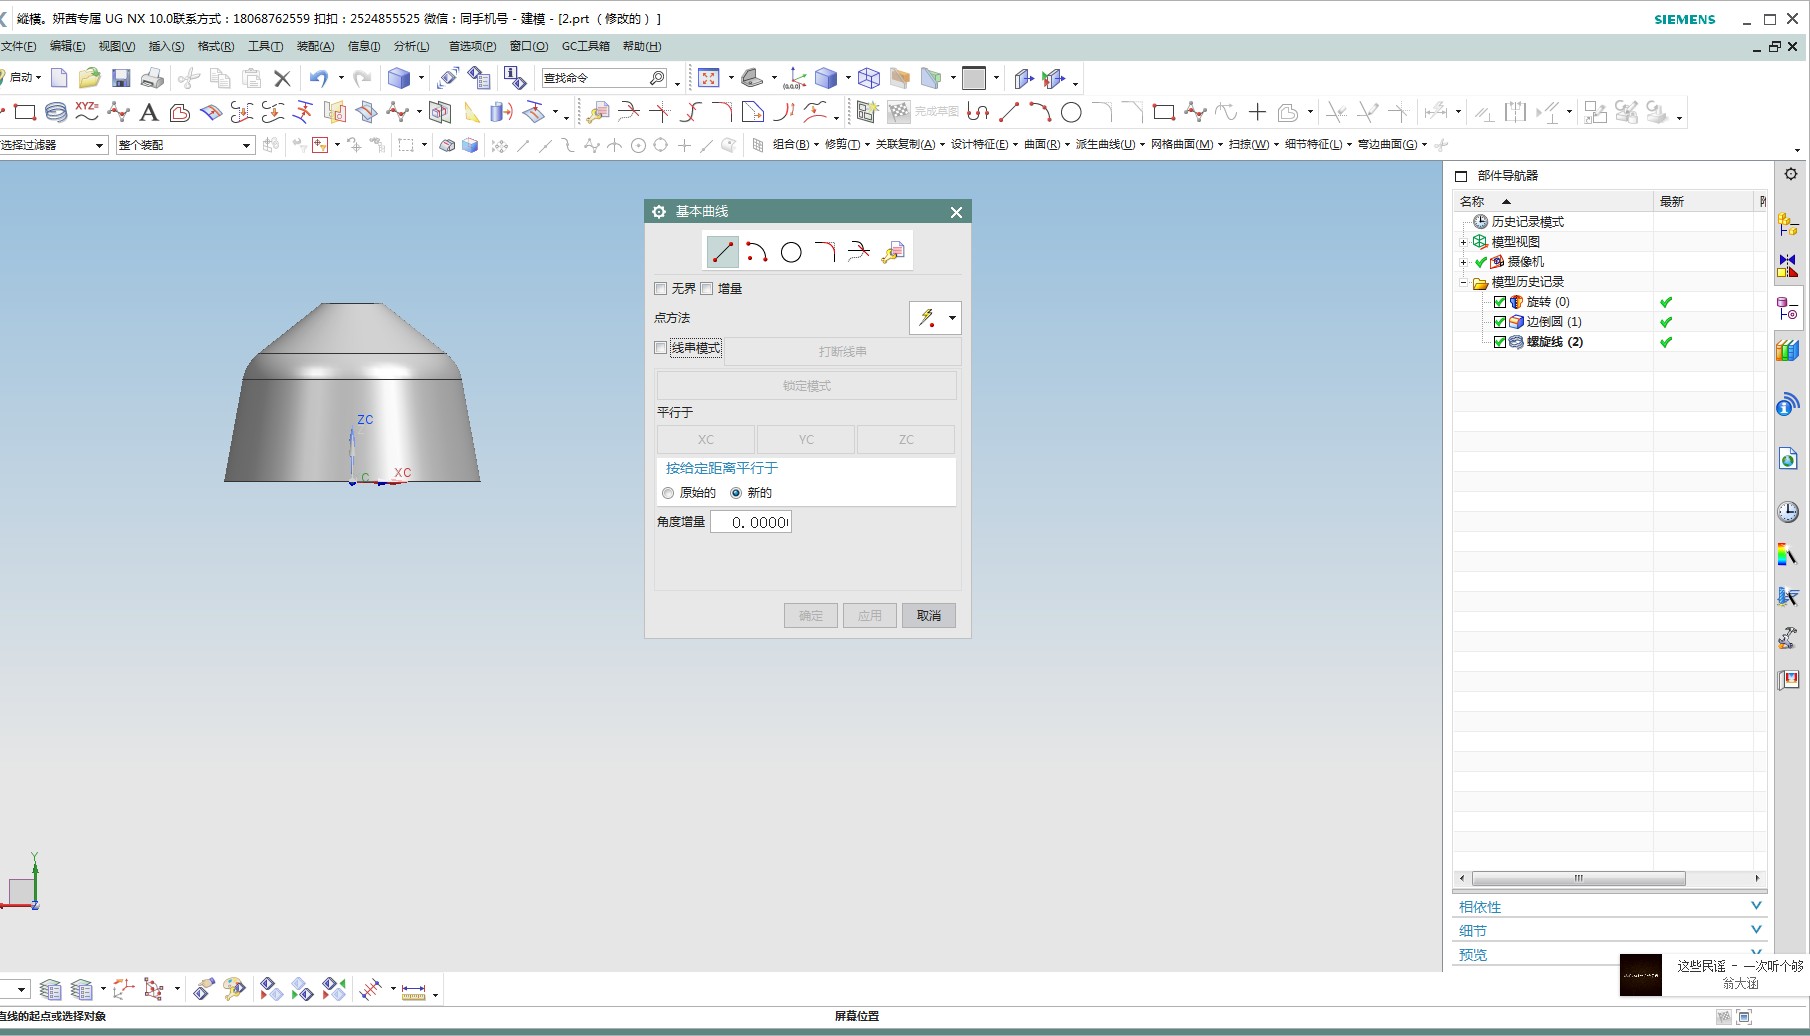The height and width of the screenshot is (1036, 1810).
Task: Open the Assembly Navigator sidebar icon
Action: pos(1788,226)
